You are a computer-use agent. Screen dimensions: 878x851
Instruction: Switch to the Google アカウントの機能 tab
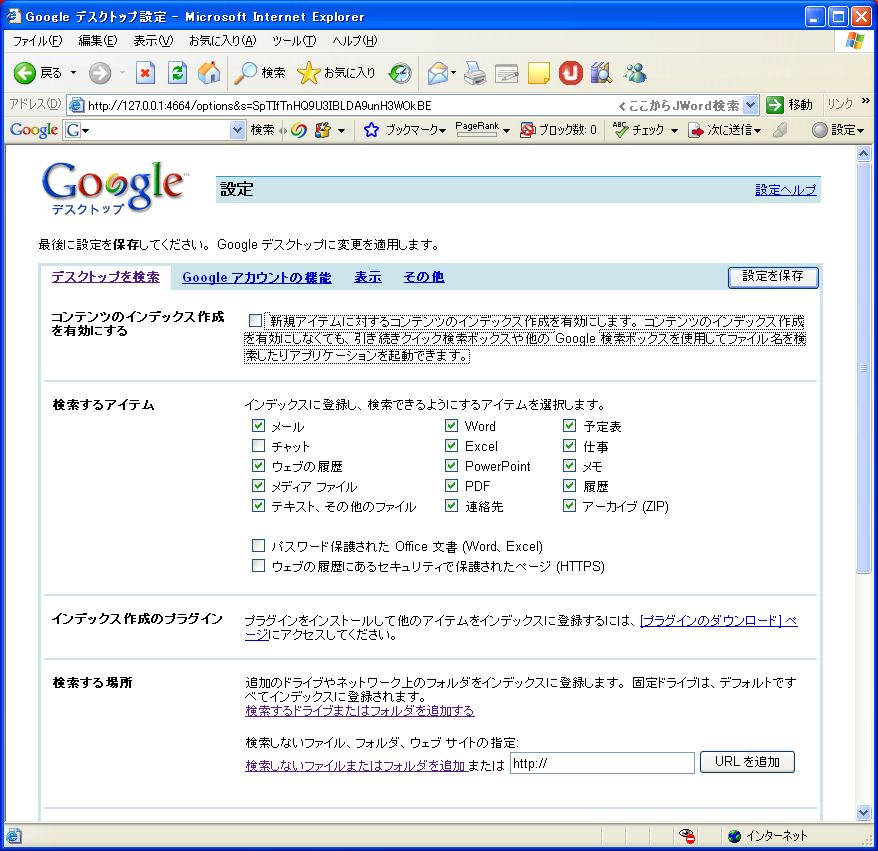256,278
